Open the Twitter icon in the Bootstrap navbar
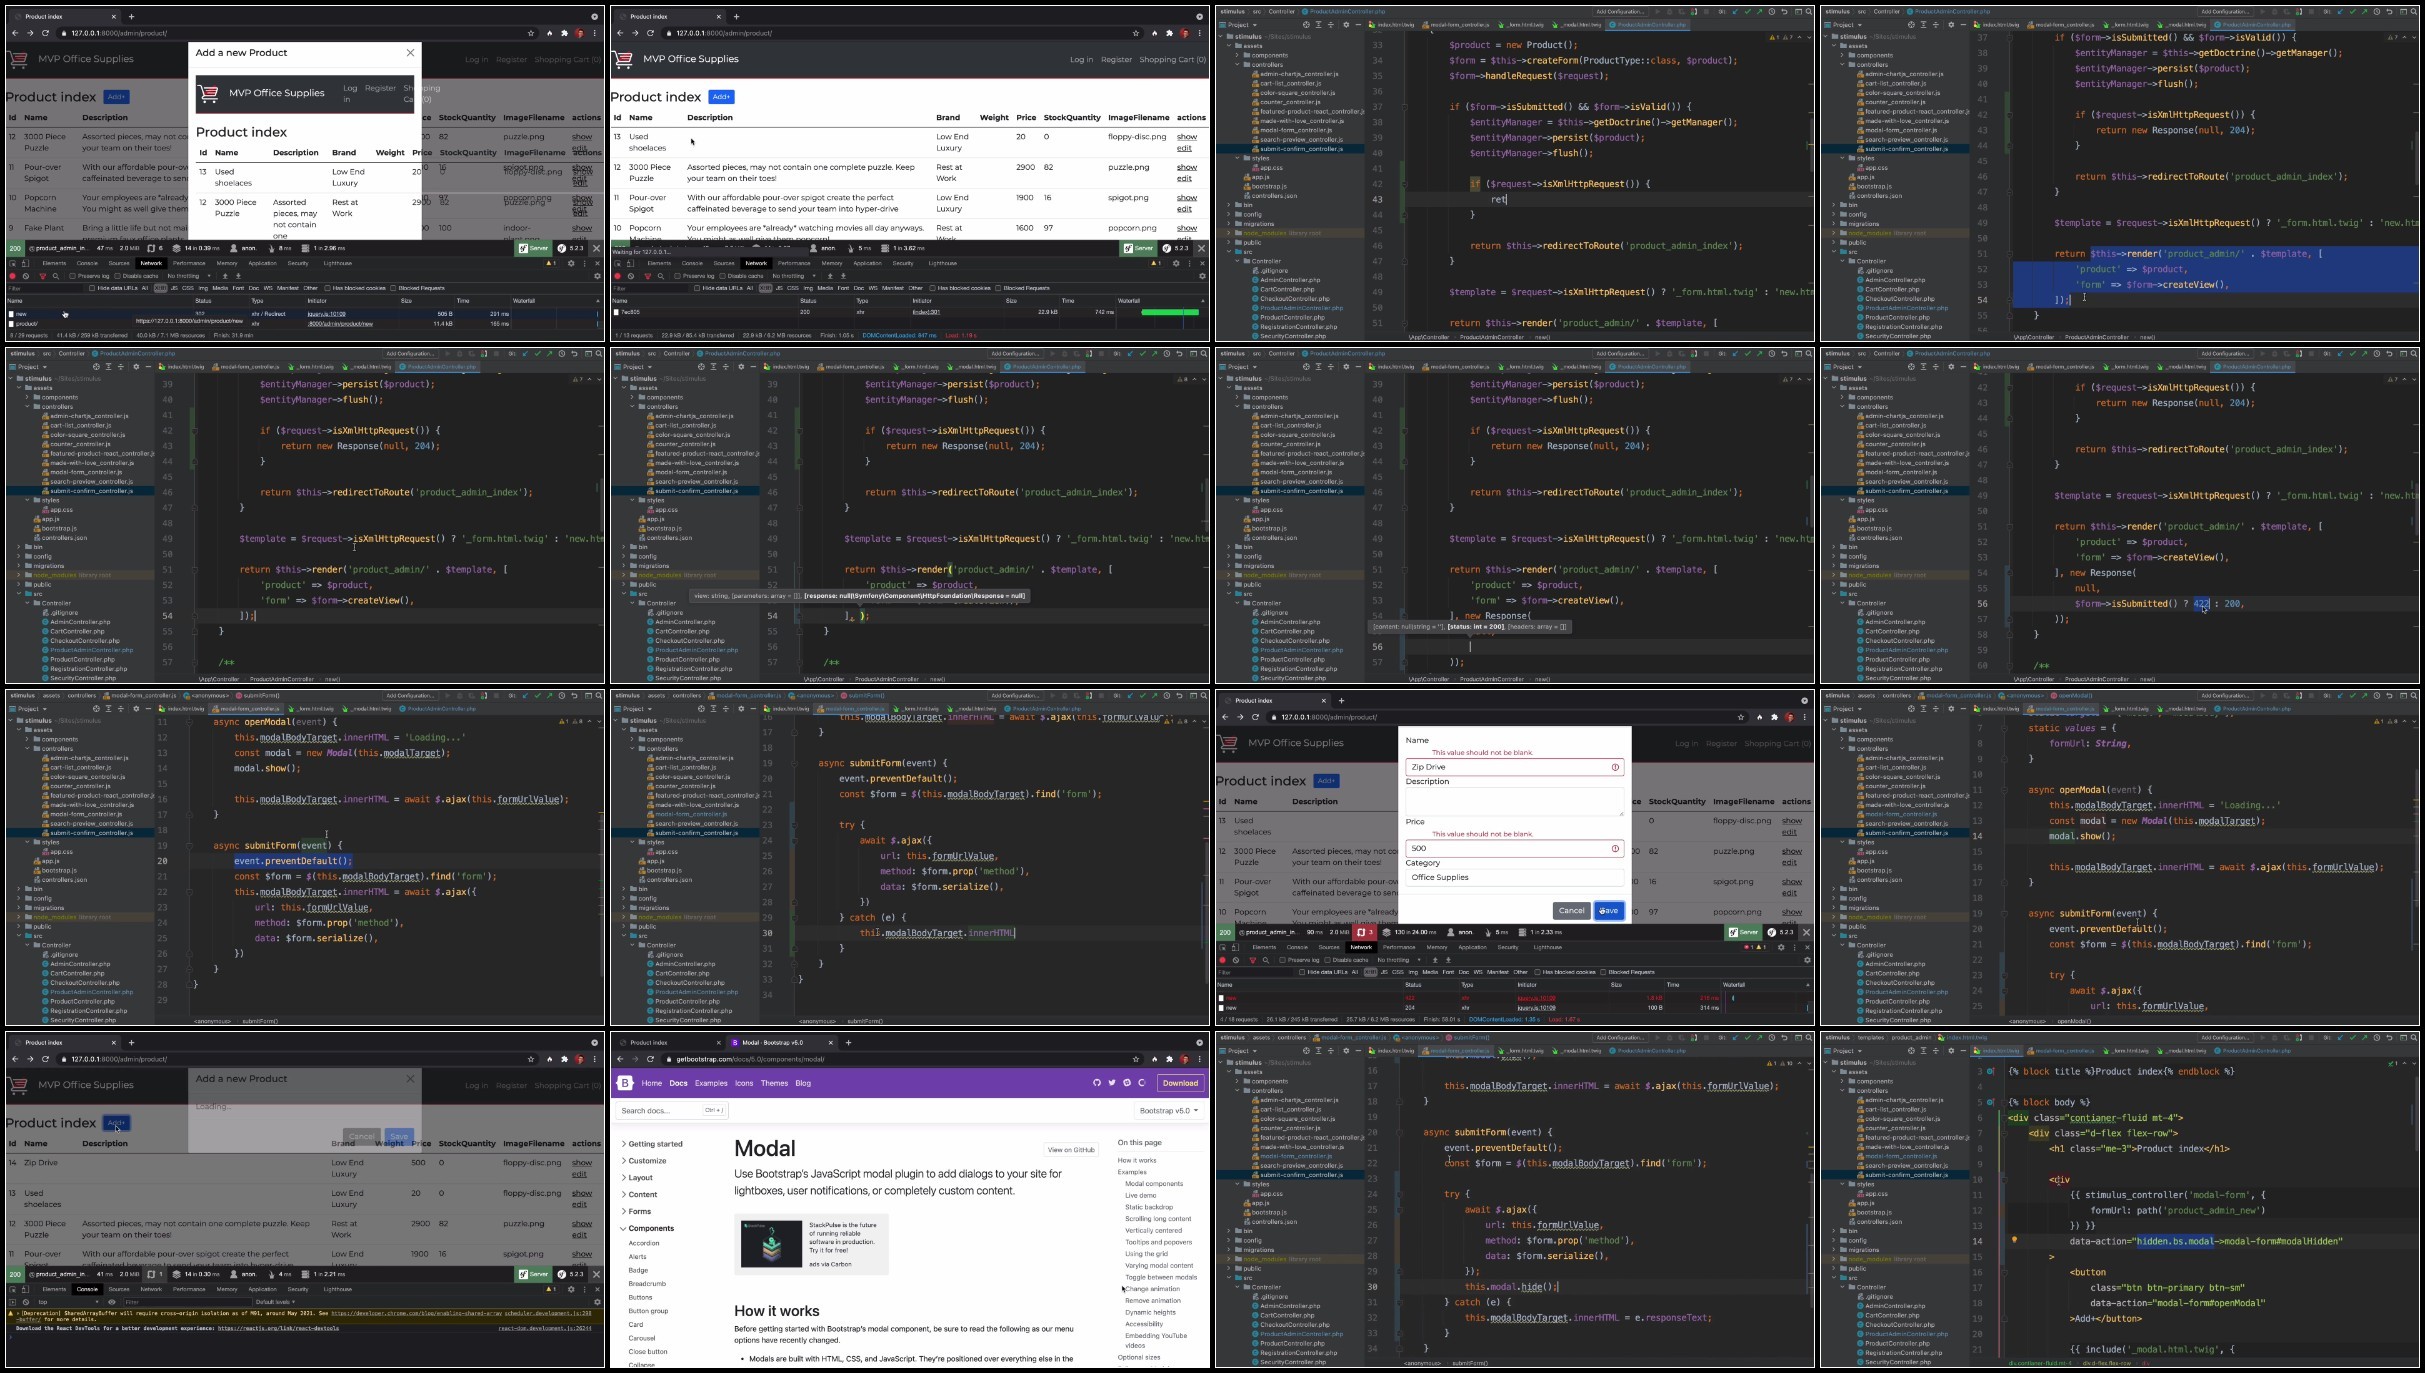 tap(1112, 1083)
